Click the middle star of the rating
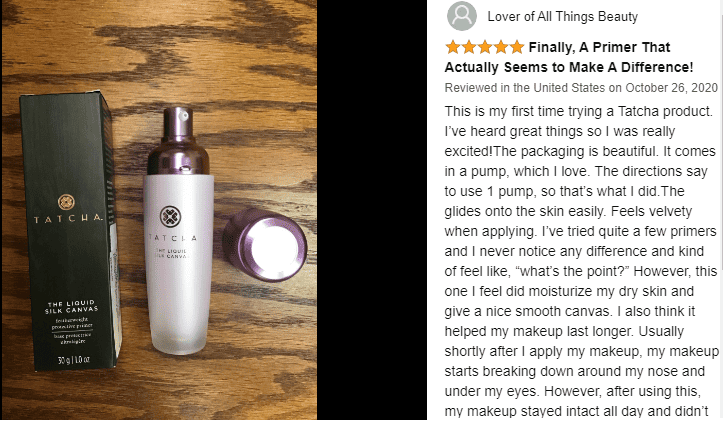This screenshot has width=723, height=427. pos(485,47)
